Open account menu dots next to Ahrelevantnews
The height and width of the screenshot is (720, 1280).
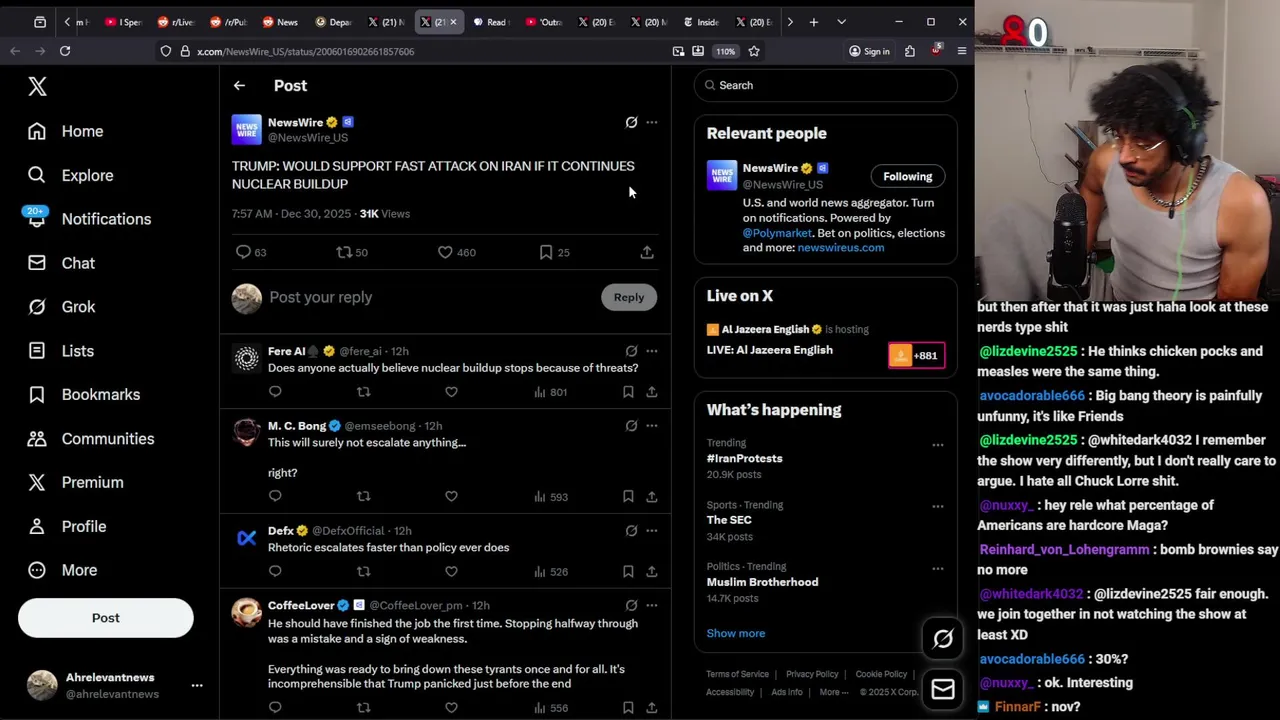tap(197, 685)
